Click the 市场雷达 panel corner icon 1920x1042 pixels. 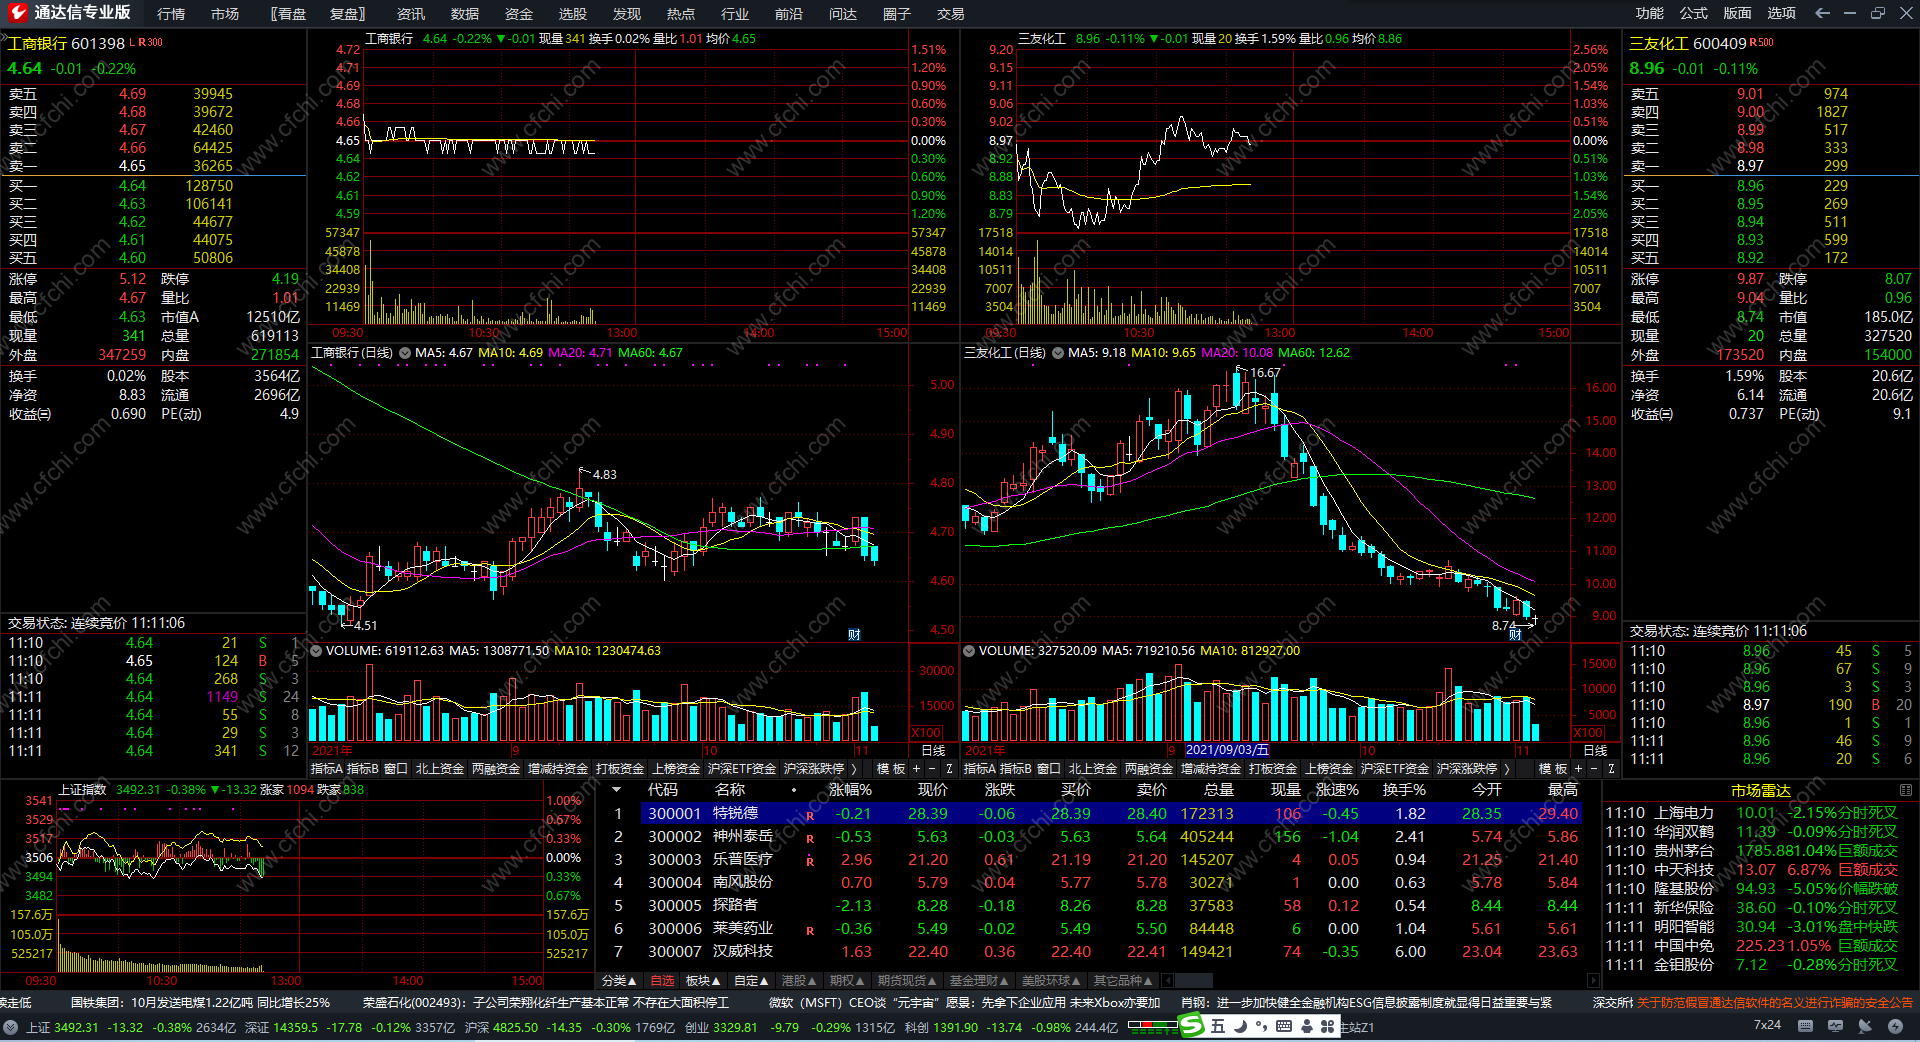click(x=1905, y=790)
